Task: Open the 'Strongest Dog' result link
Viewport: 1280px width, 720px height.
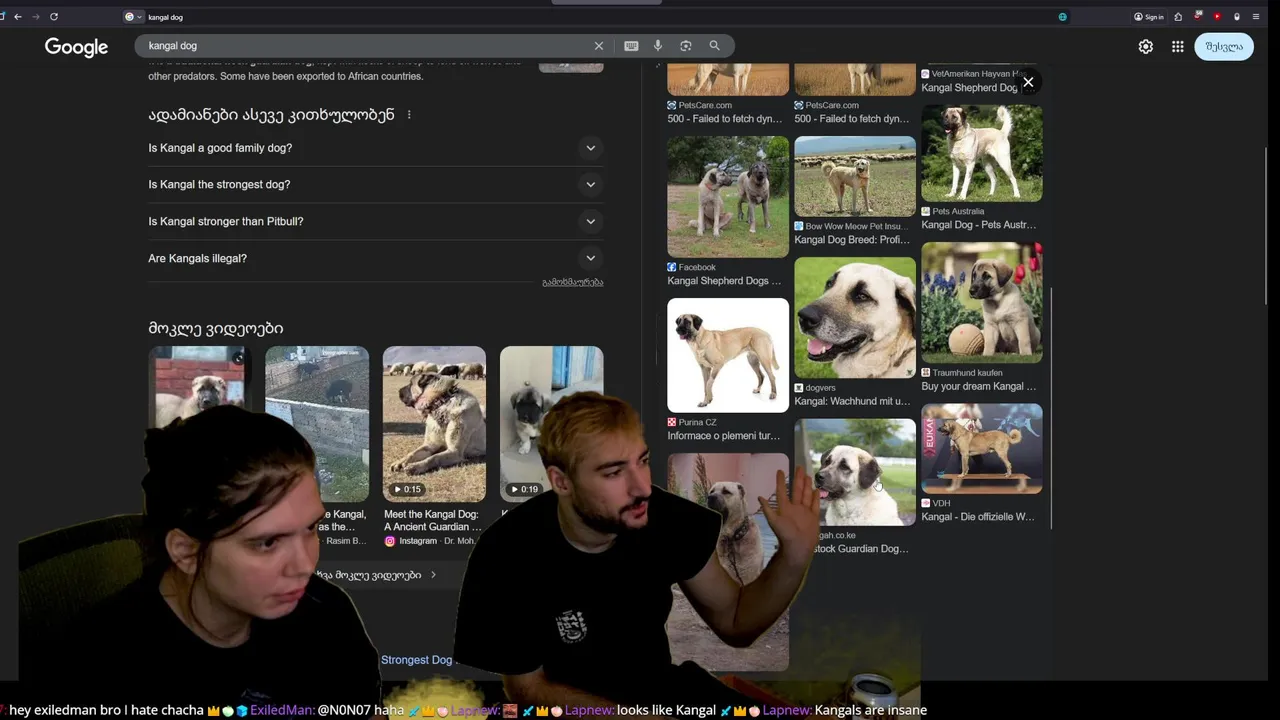Action: (418, 660)
